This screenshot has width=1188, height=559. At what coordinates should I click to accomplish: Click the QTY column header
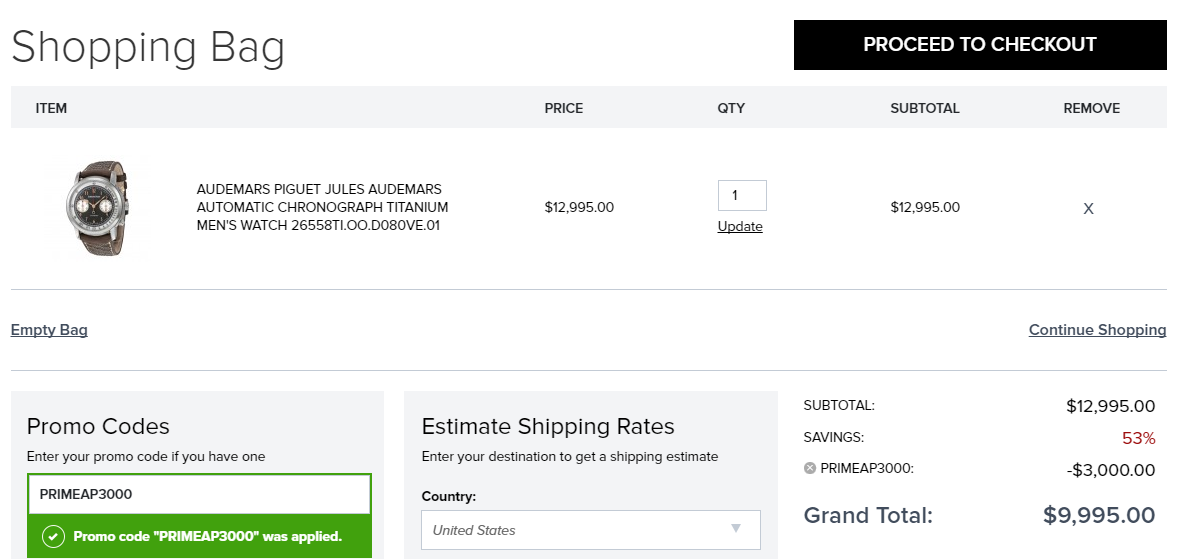point(731,108)
